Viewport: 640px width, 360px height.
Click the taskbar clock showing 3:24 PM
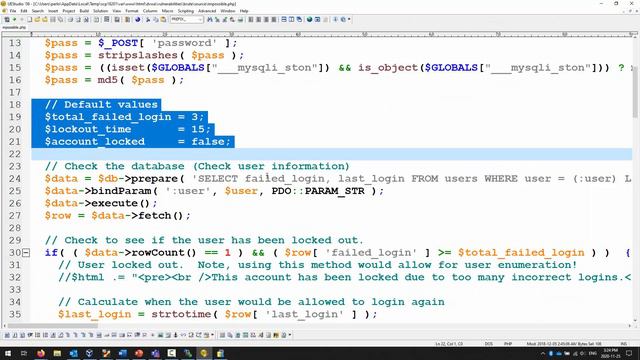click(611, 353)
